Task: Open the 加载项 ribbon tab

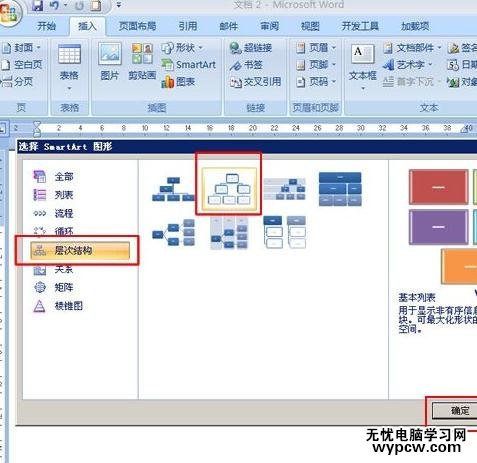Action: pyautogui.click(x=415, y=26)
